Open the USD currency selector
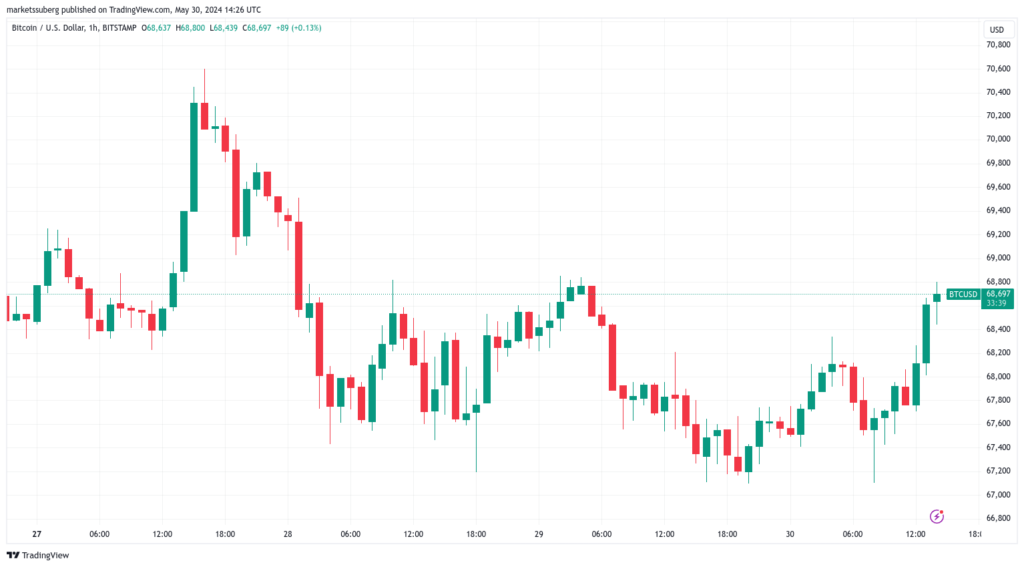The width and height of the screenshot is (1024, 567). click(x=997, y=29)
